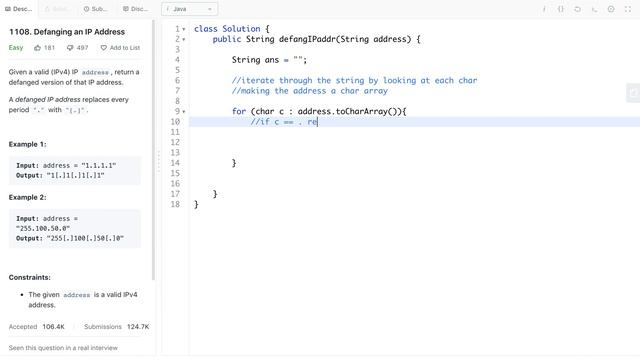Click the public String defangIPaddr method signature

click(x=316, y=39)
